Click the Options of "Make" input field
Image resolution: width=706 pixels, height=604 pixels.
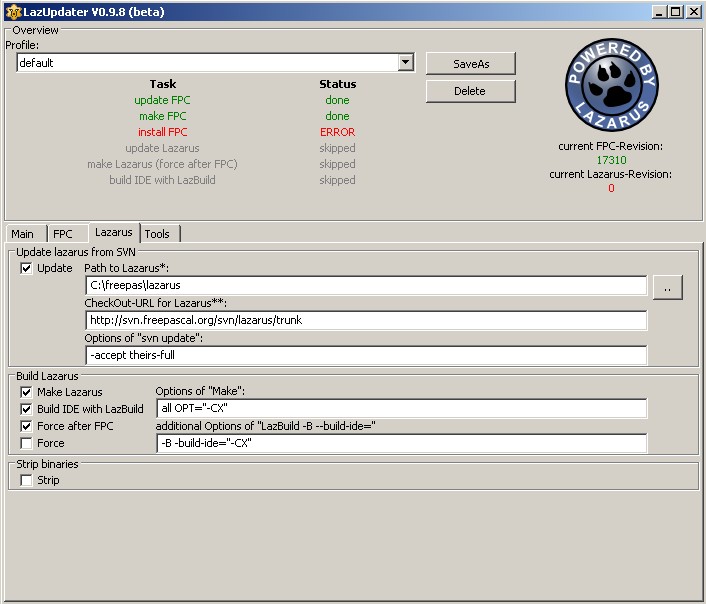[x=401, y=408]
